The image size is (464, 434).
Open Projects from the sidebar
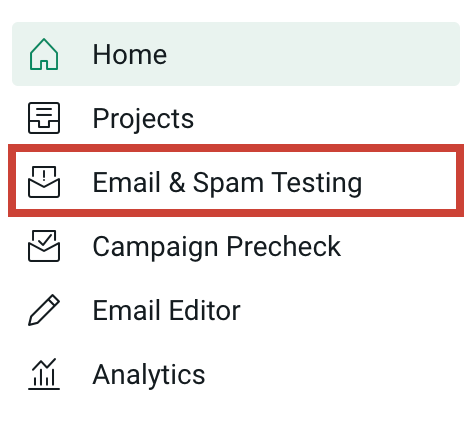coord(143,119)
